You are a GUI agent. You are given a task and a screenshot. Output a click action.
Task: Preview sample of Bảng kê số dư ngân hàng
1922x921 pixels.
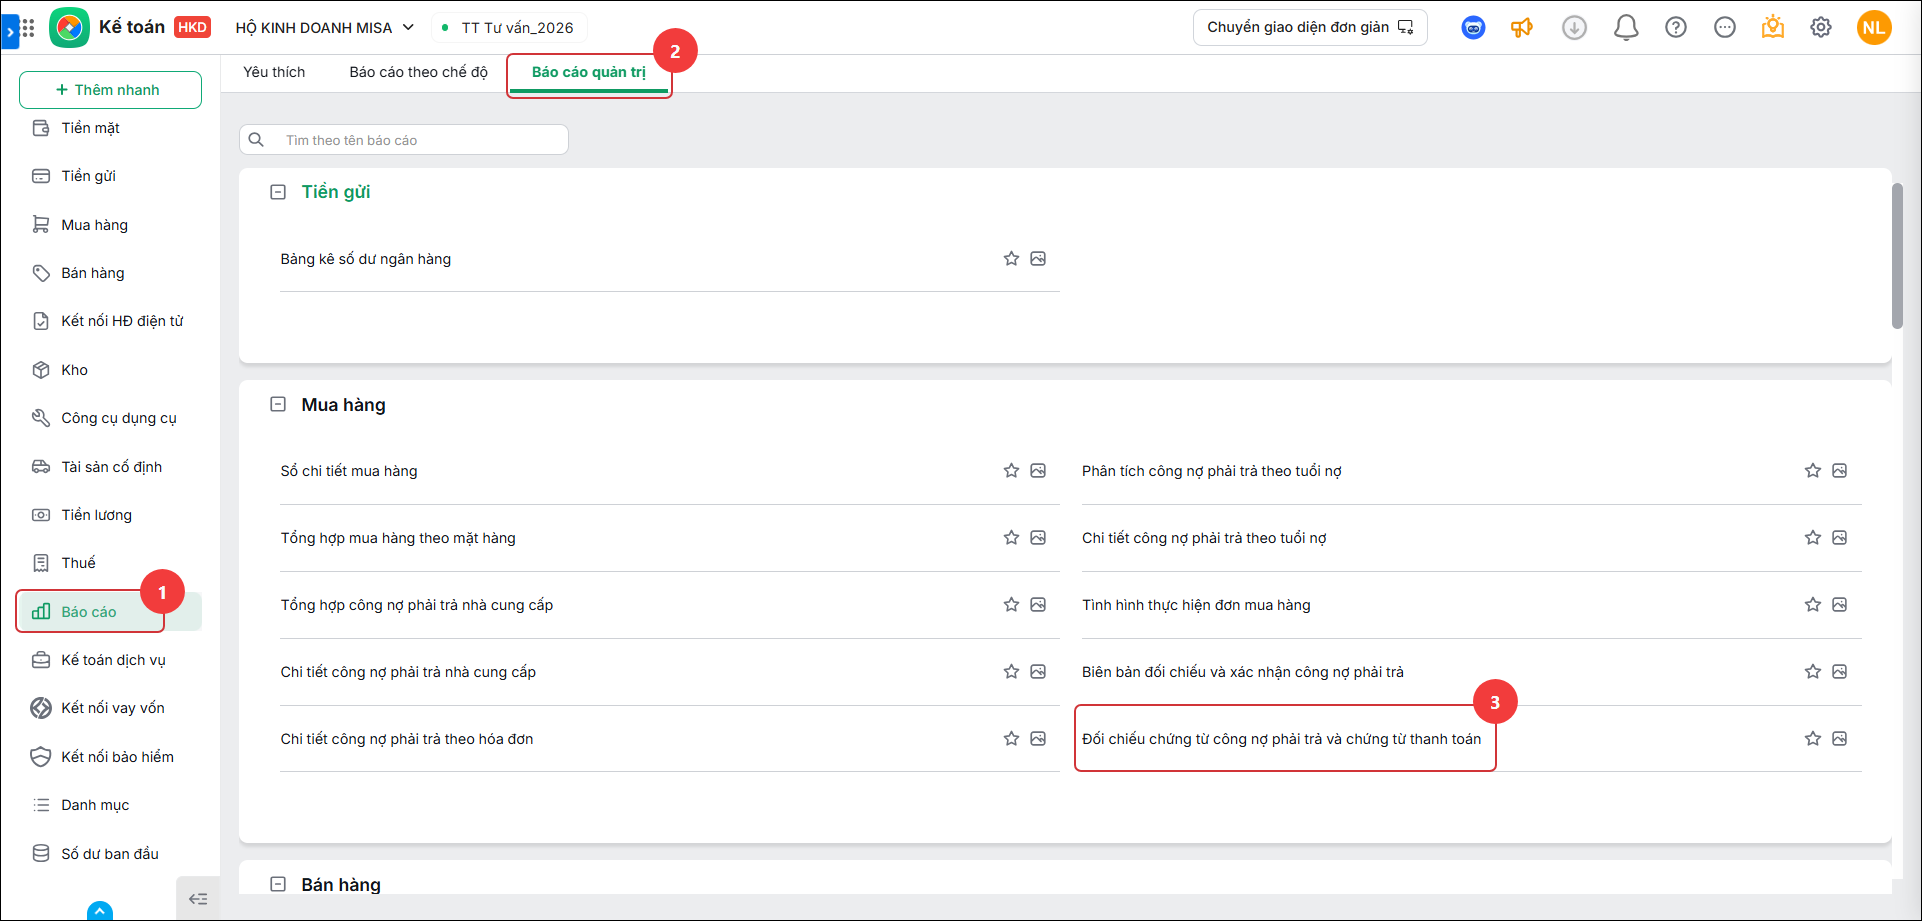click(x=1038, y=259)
